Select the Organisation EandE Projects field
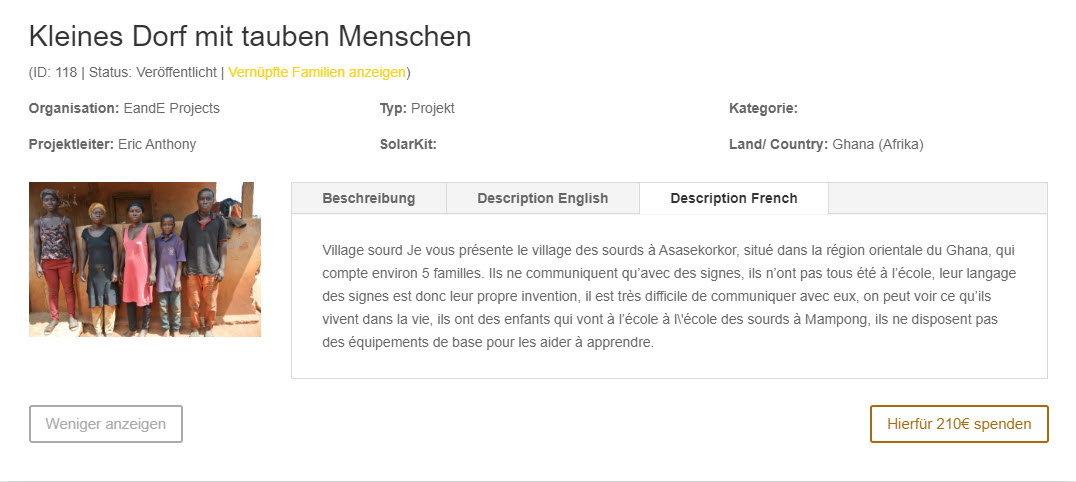 pyautogui.click(x=124, y=108)
